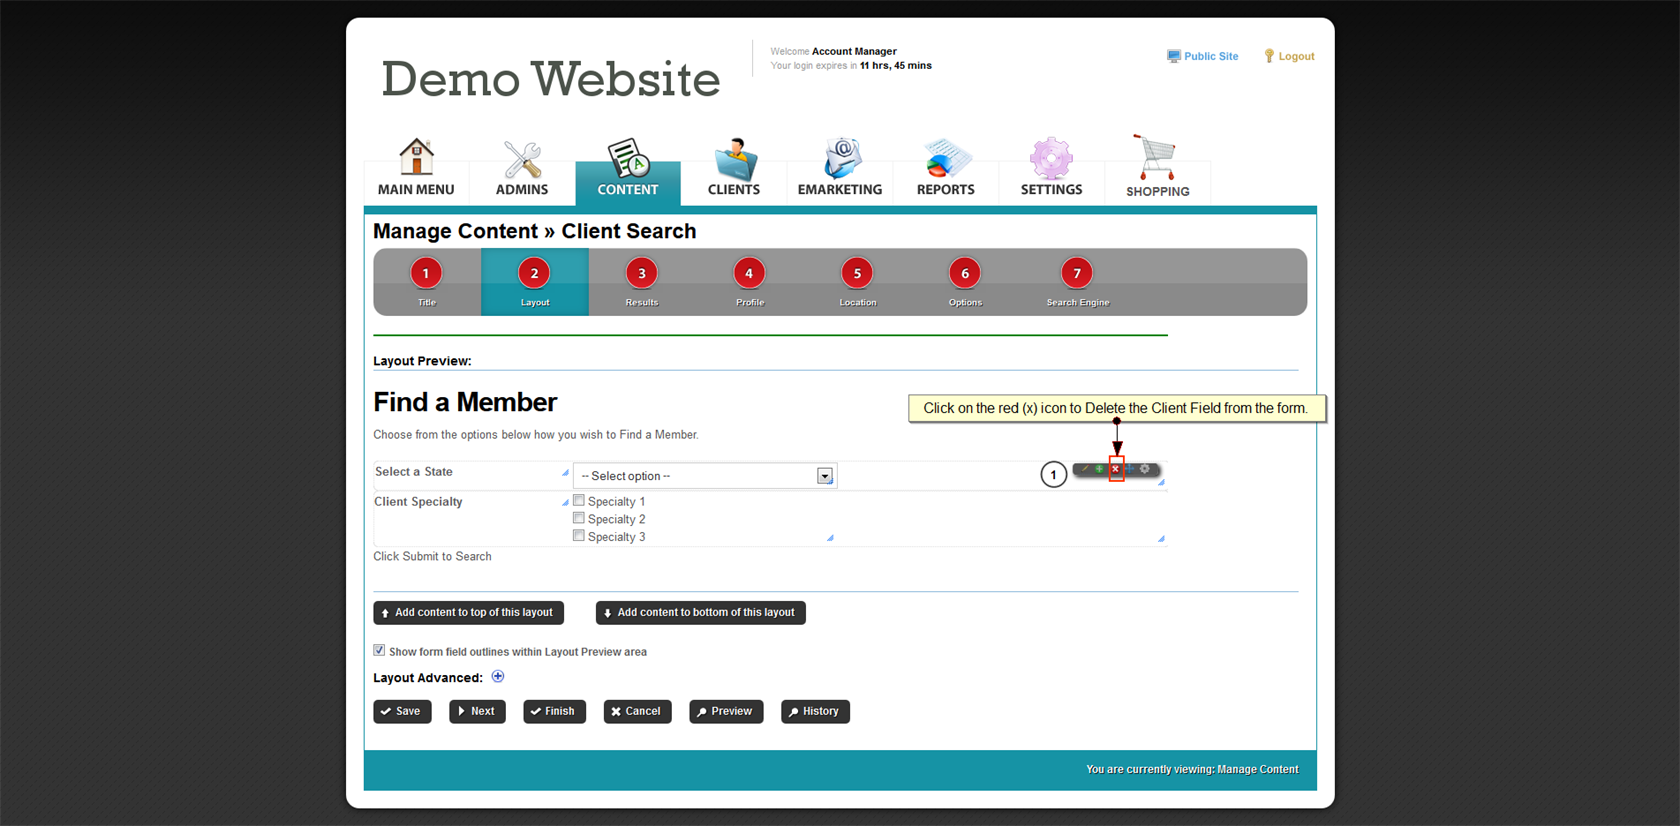Open the Select a State dropdown
This screenshot has width=1680, height=826.
pyautogui.click(x=824, y=476)
